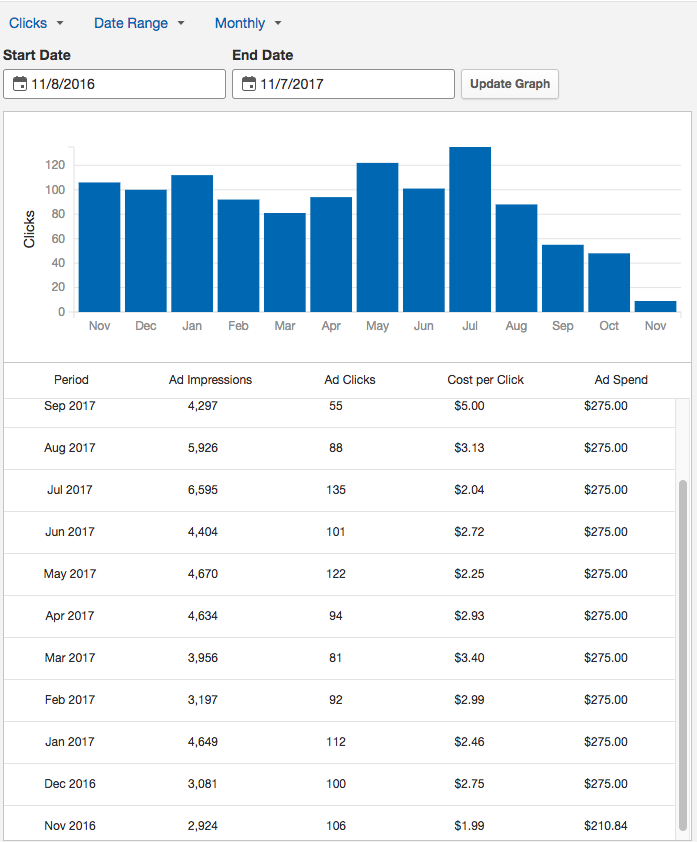Click the tallest Jul bar in chart
This screenshot has width=697, height=842.
[x=470, y=230]
